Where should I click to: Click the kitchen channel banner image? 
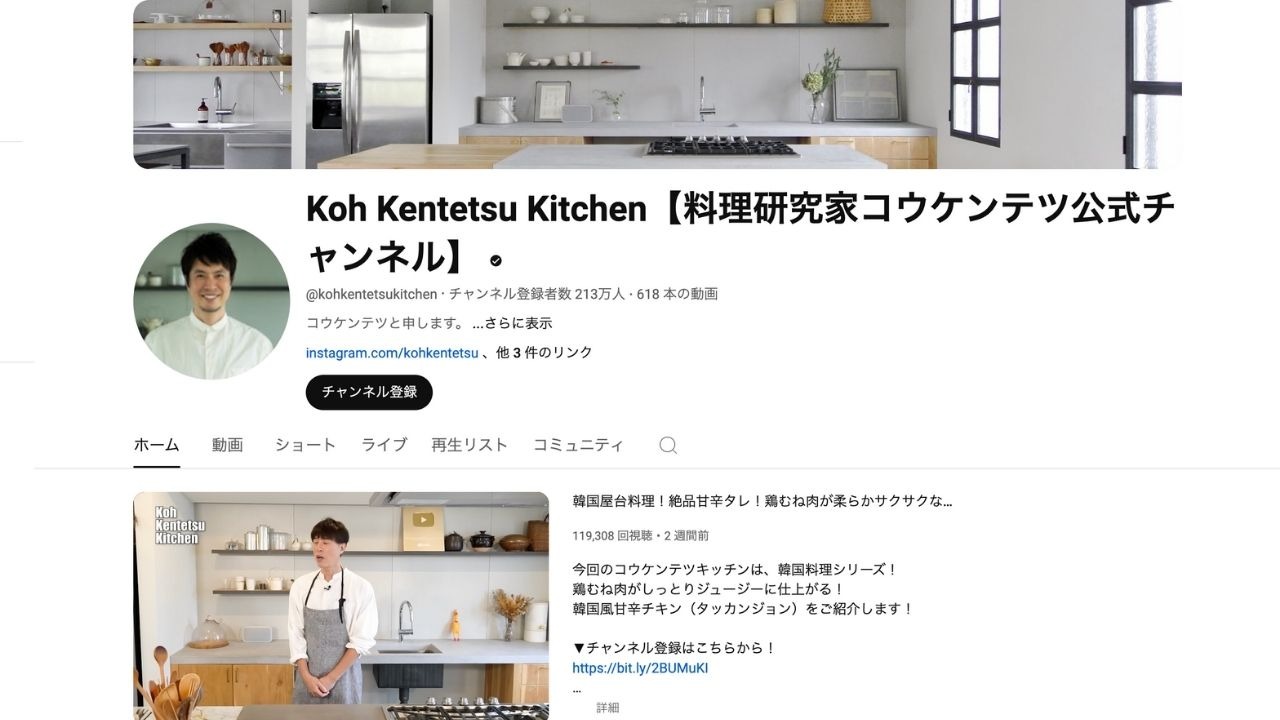[657, 84]
